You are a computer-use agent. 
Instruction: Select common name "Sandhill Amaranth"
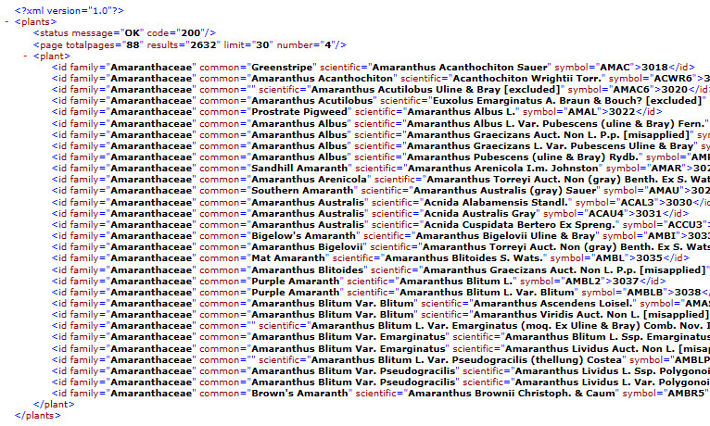299,168
